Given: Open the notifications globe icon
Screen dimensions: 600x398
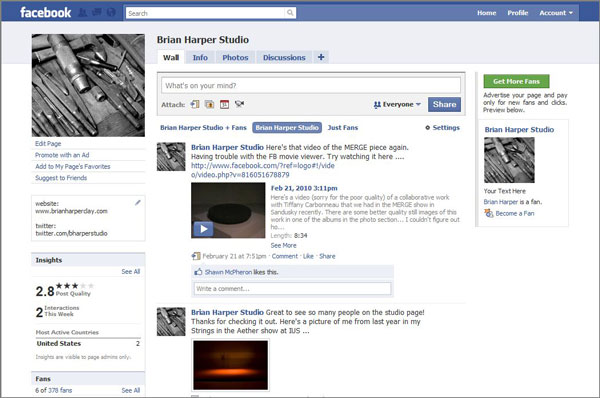Looking at the screenshot, I should [x=111, y=13].
